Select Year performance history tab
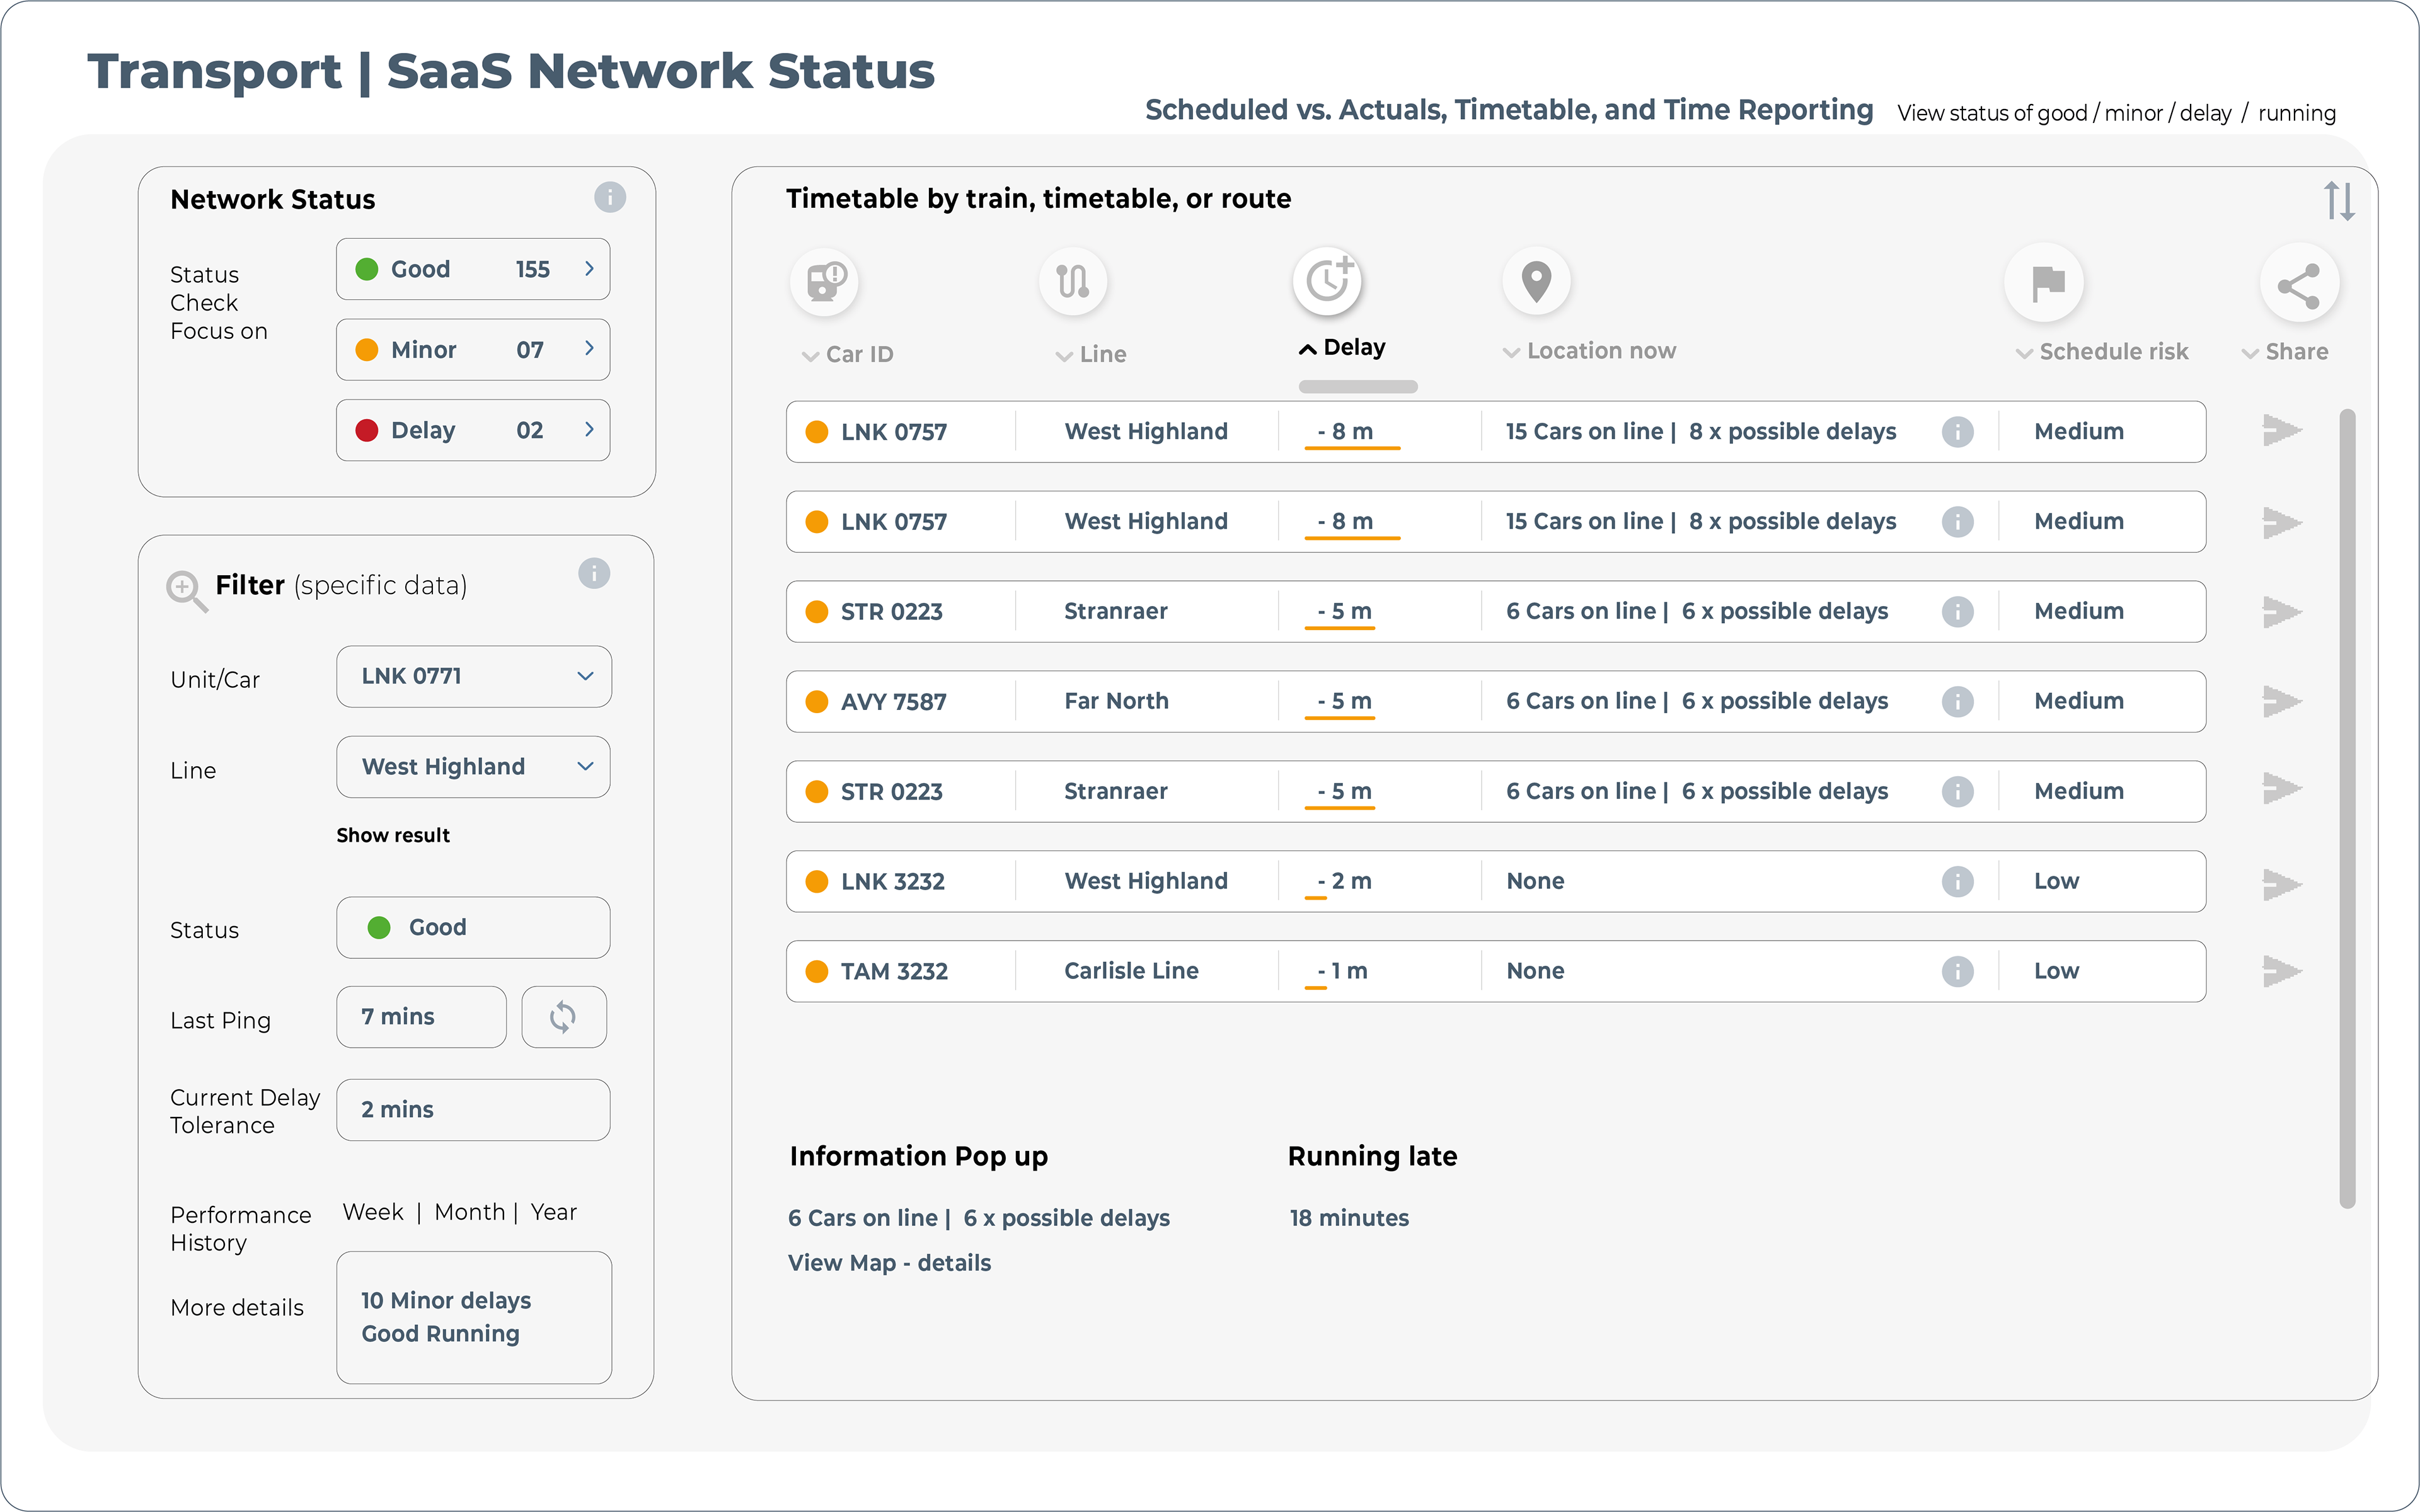Screen dimensions: 2420x1512 click(553, 1212)
